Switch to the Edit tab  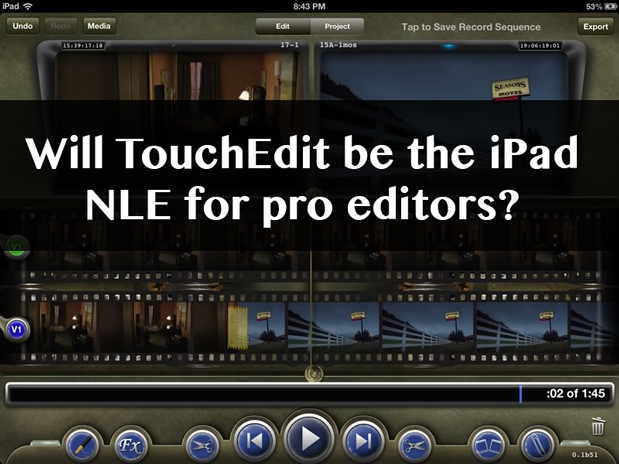coord(283,26)
